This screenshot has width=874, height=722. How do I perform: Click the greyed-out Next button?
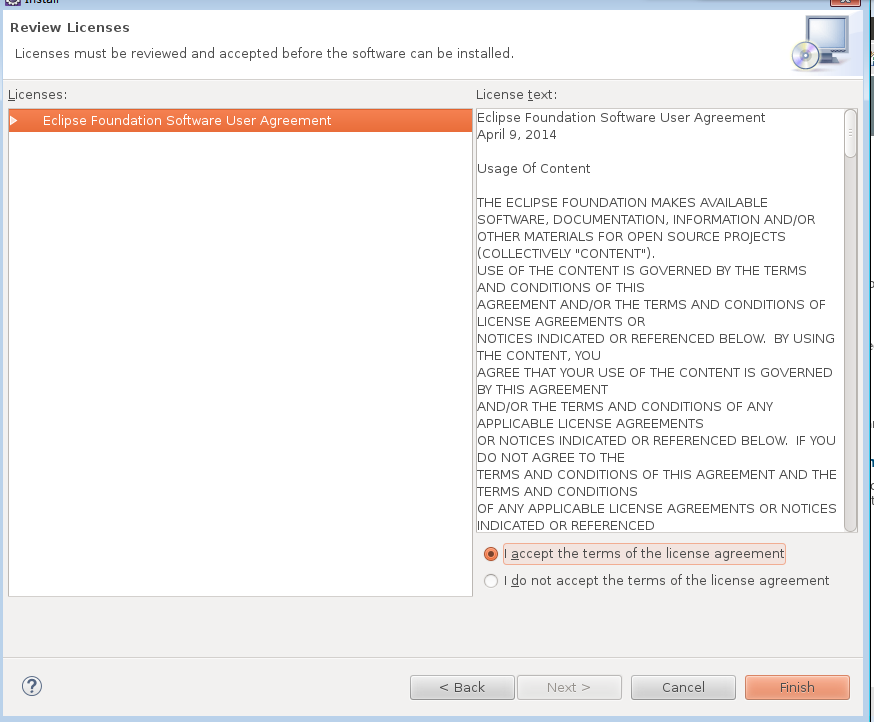coord(568,687)
